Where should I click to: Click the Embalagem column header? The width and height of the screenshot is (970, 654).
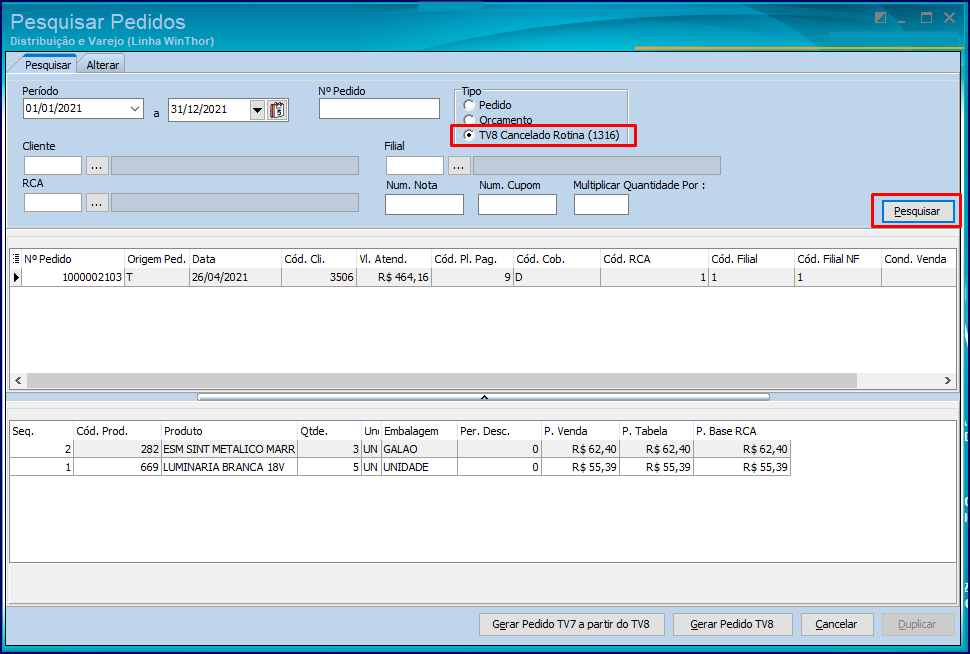pyautogui.click(x=419, y=431)
